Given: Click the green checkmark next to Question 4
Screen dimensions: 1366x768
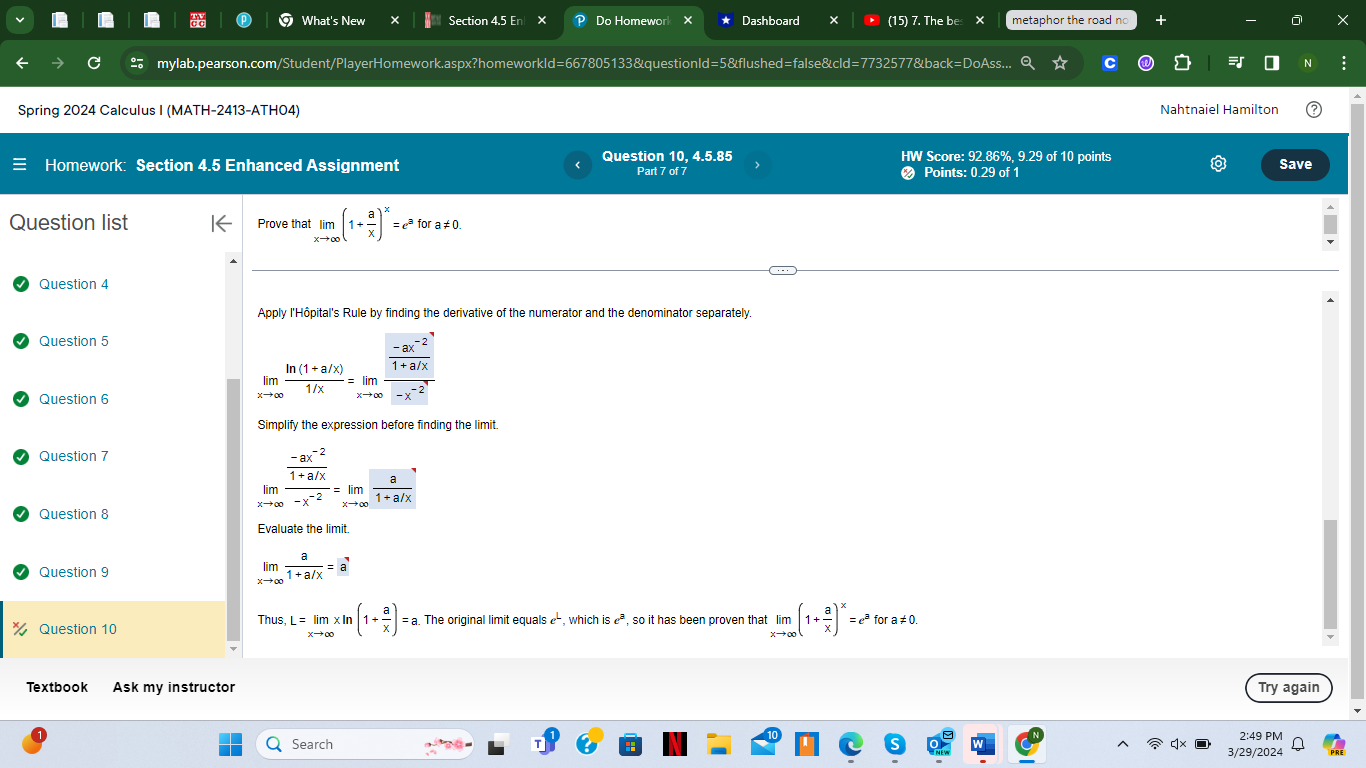Looking at the screenshot, I should 21,284.
